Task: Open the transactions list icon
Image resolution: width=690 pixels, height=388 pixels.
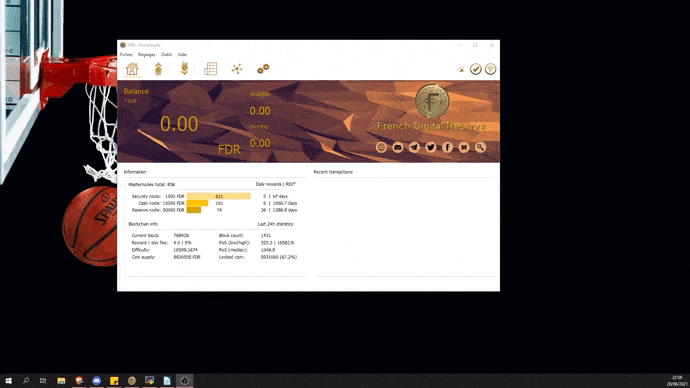Action: click(x=210, y=69)
